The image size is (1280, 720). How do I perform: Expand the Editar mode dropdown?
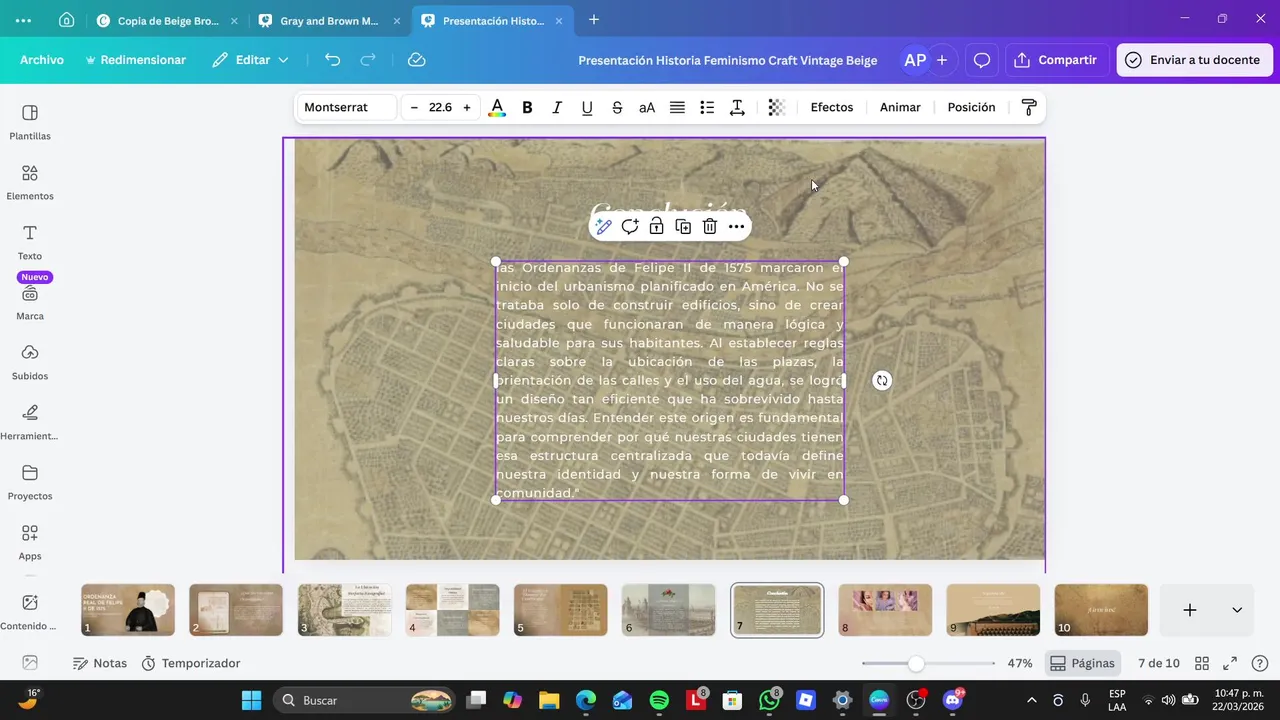point(251,60)
